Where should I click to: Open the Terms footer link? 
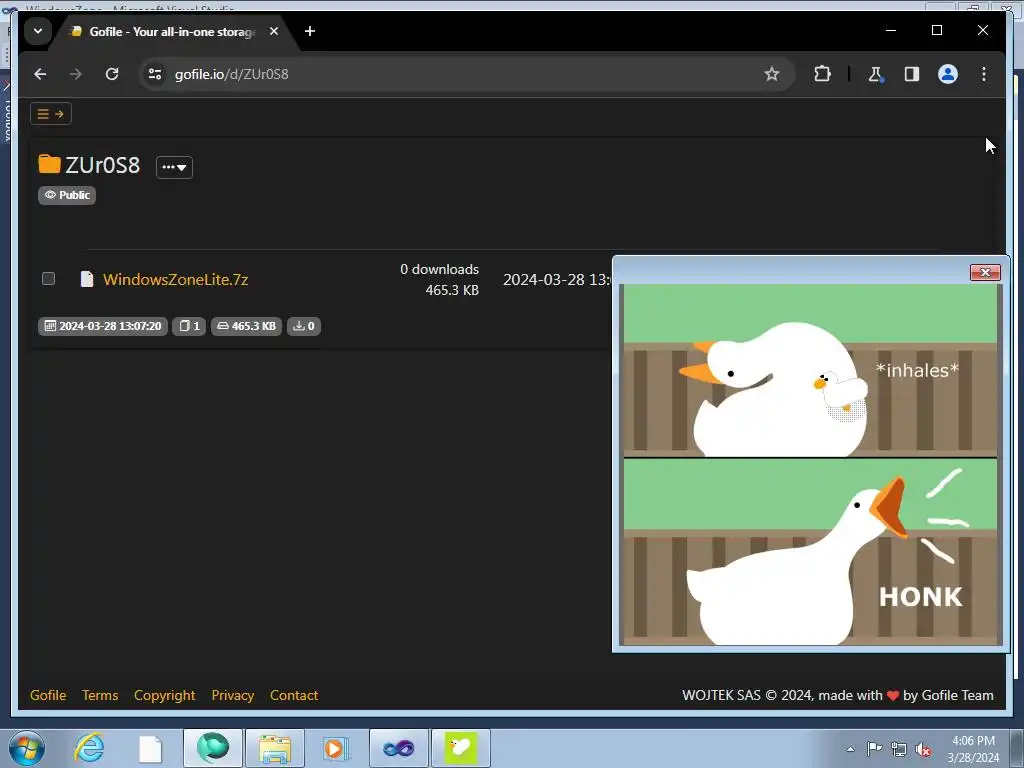pyautogui.click(x=100, y=696)
